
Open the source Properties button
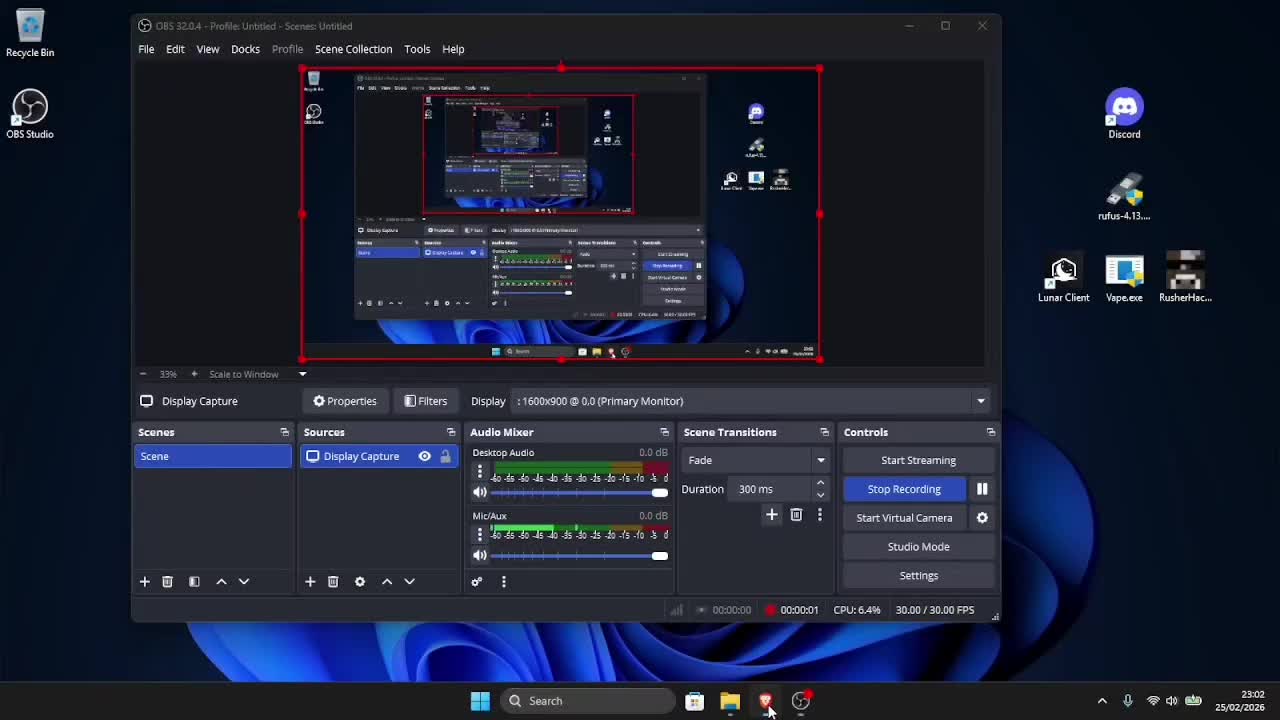click(345, 401)
